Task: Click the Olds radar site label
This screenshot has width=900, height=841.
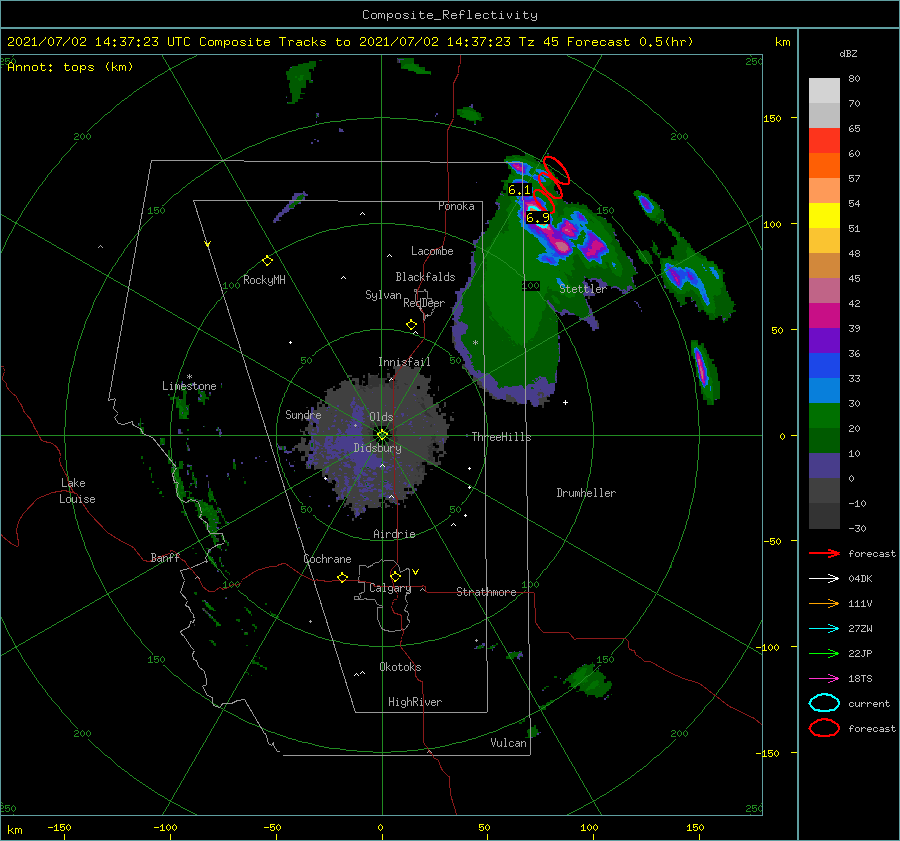Action: [x=381, y=417]
